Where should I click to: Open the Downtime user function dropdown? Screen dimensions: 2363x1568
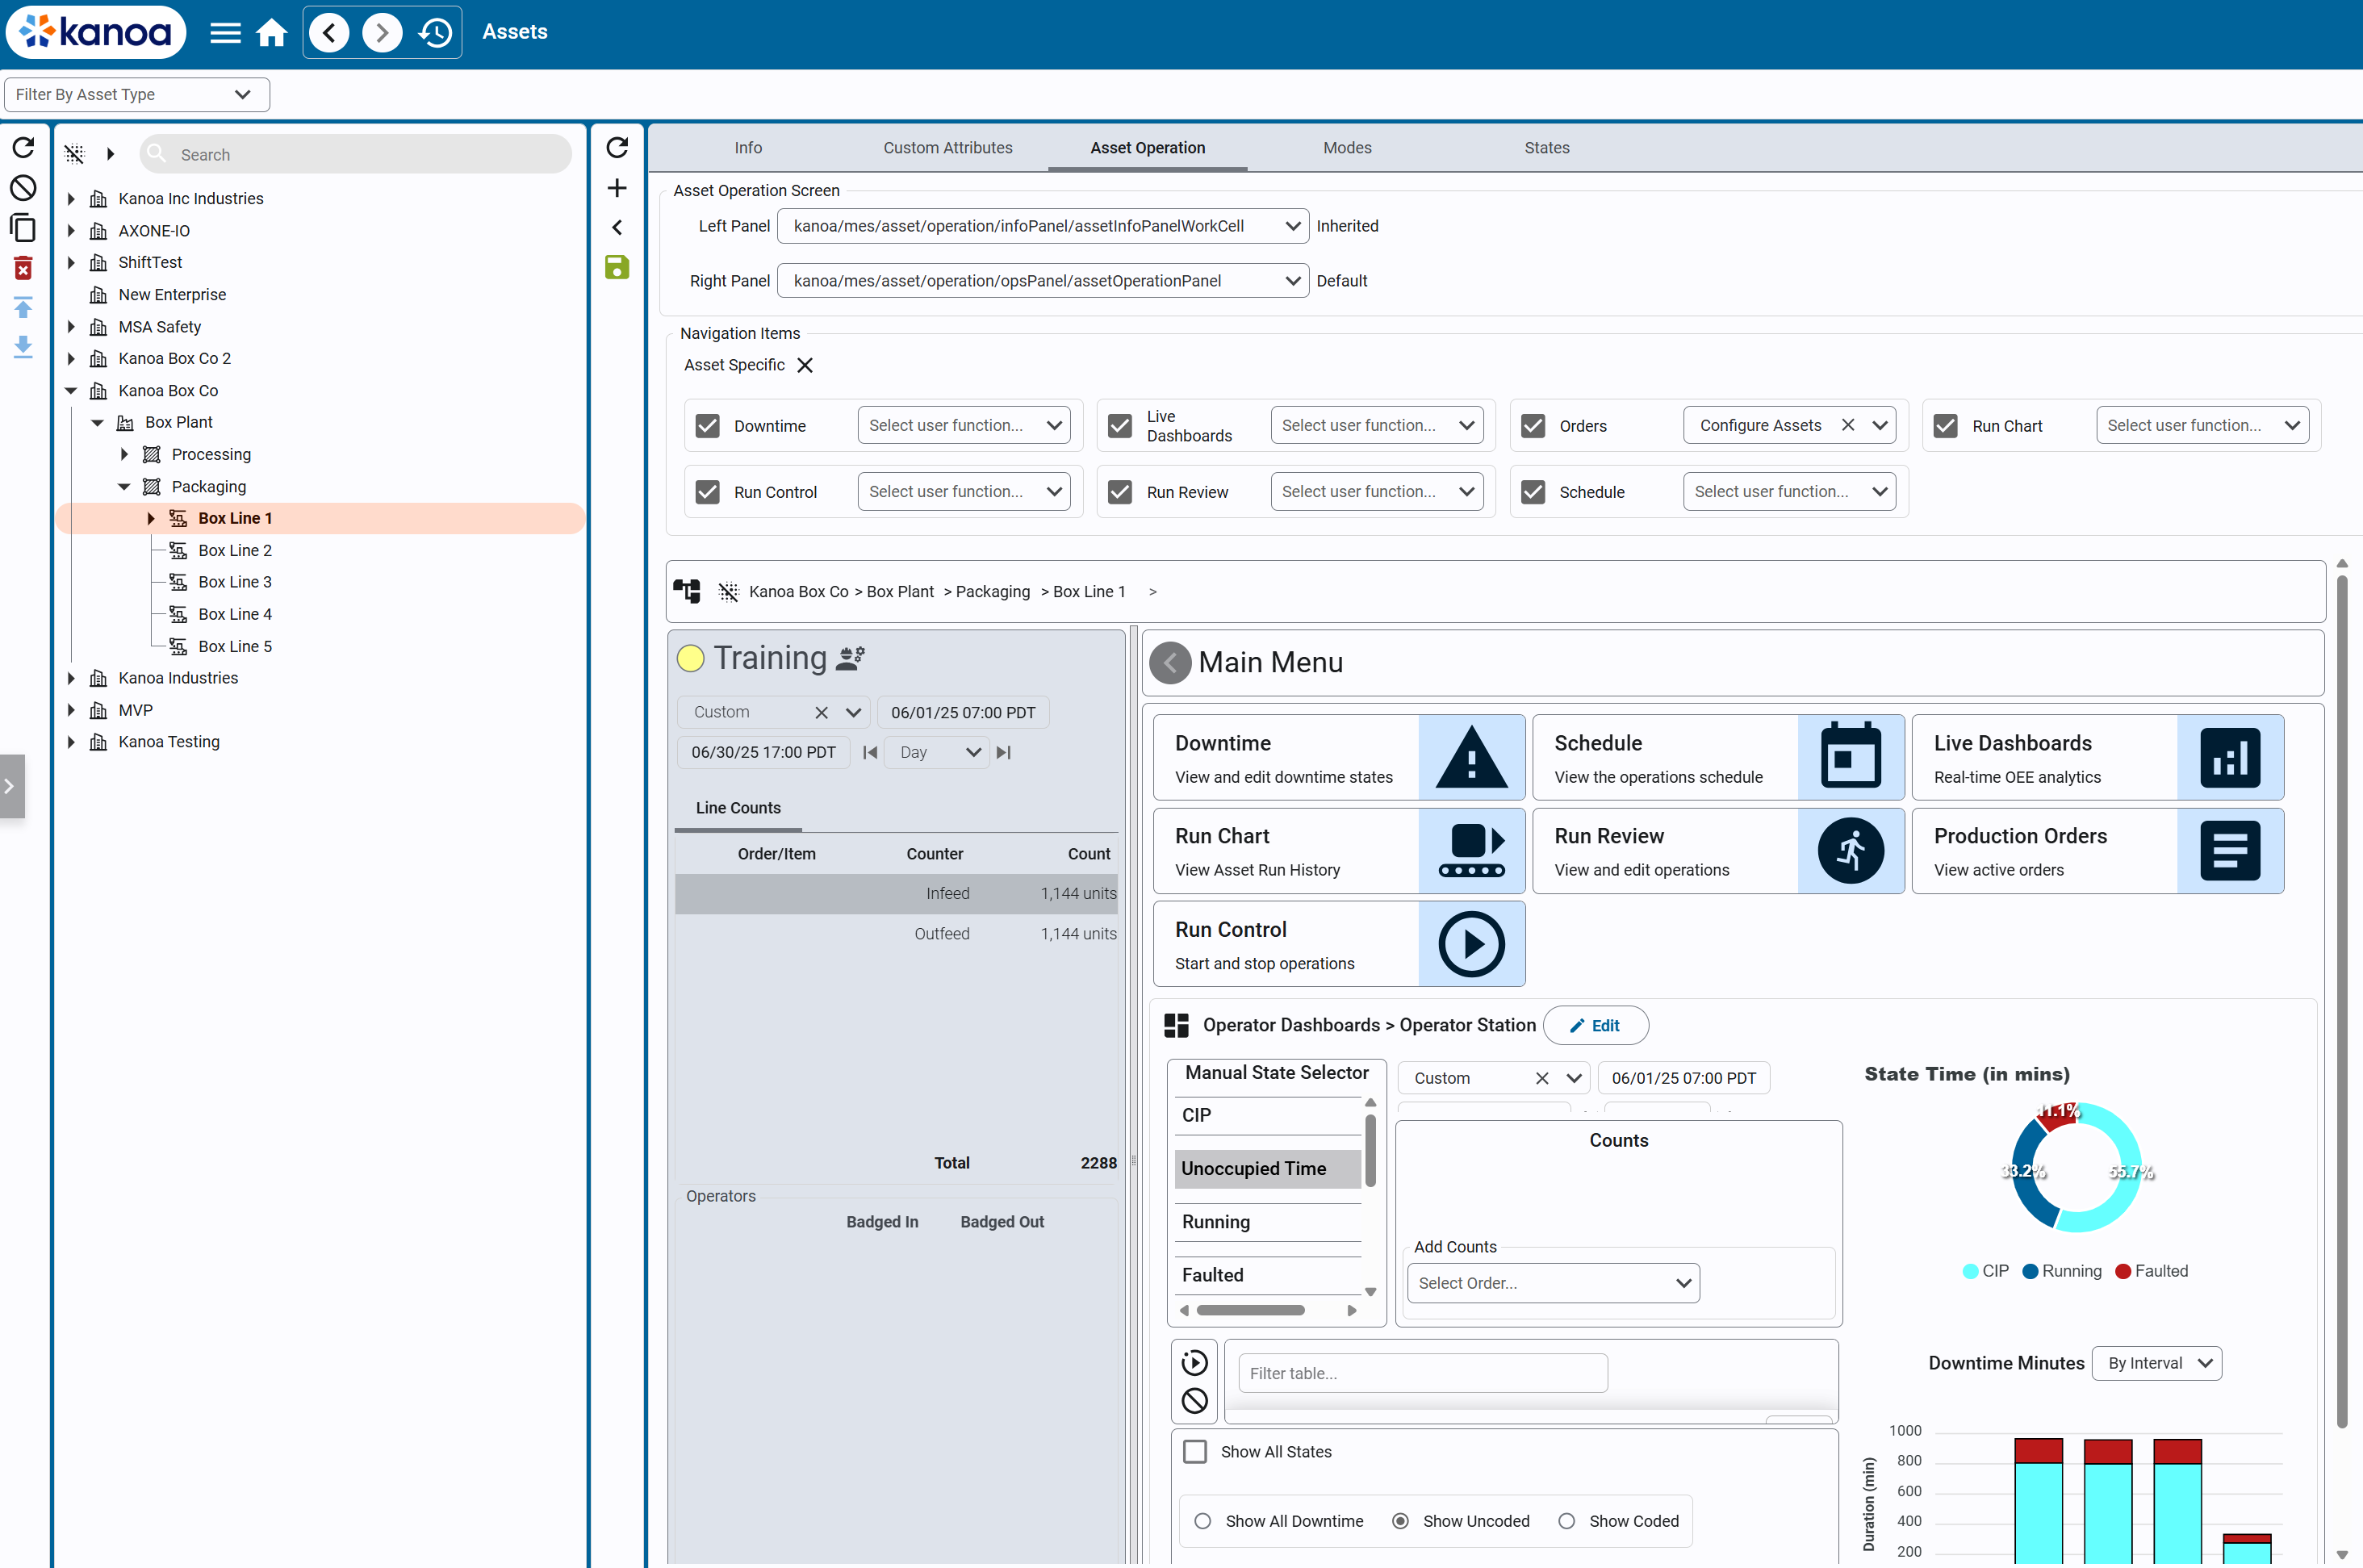tap(964, 426)
